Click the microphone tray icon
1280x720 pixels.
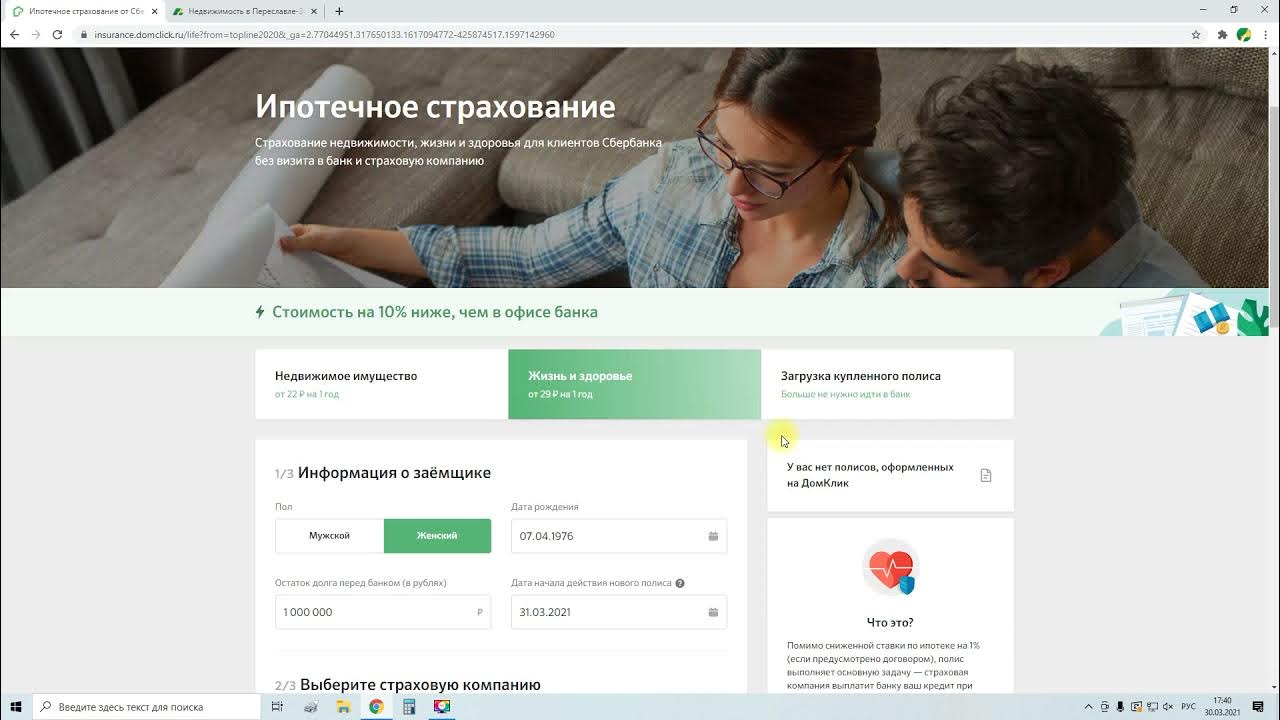point(1120,707)
